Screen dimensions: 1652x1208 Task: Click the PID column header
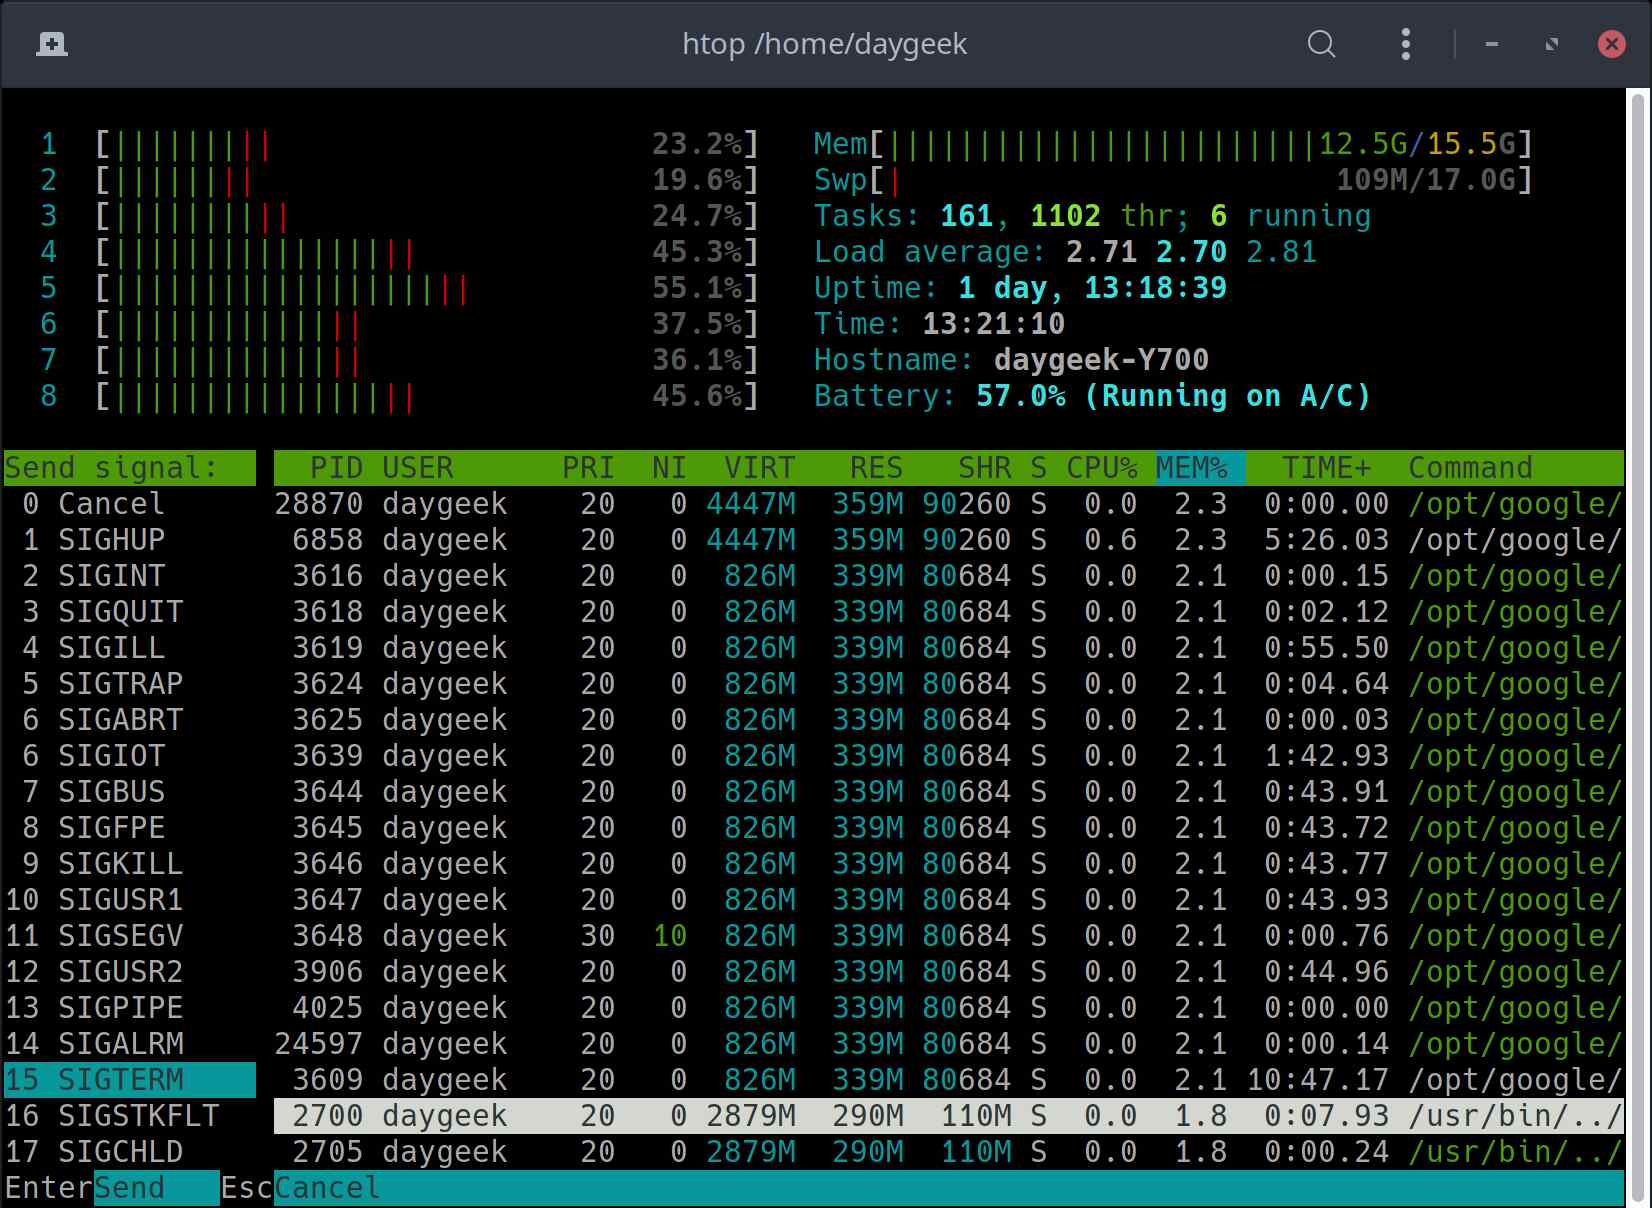[336, 468]
